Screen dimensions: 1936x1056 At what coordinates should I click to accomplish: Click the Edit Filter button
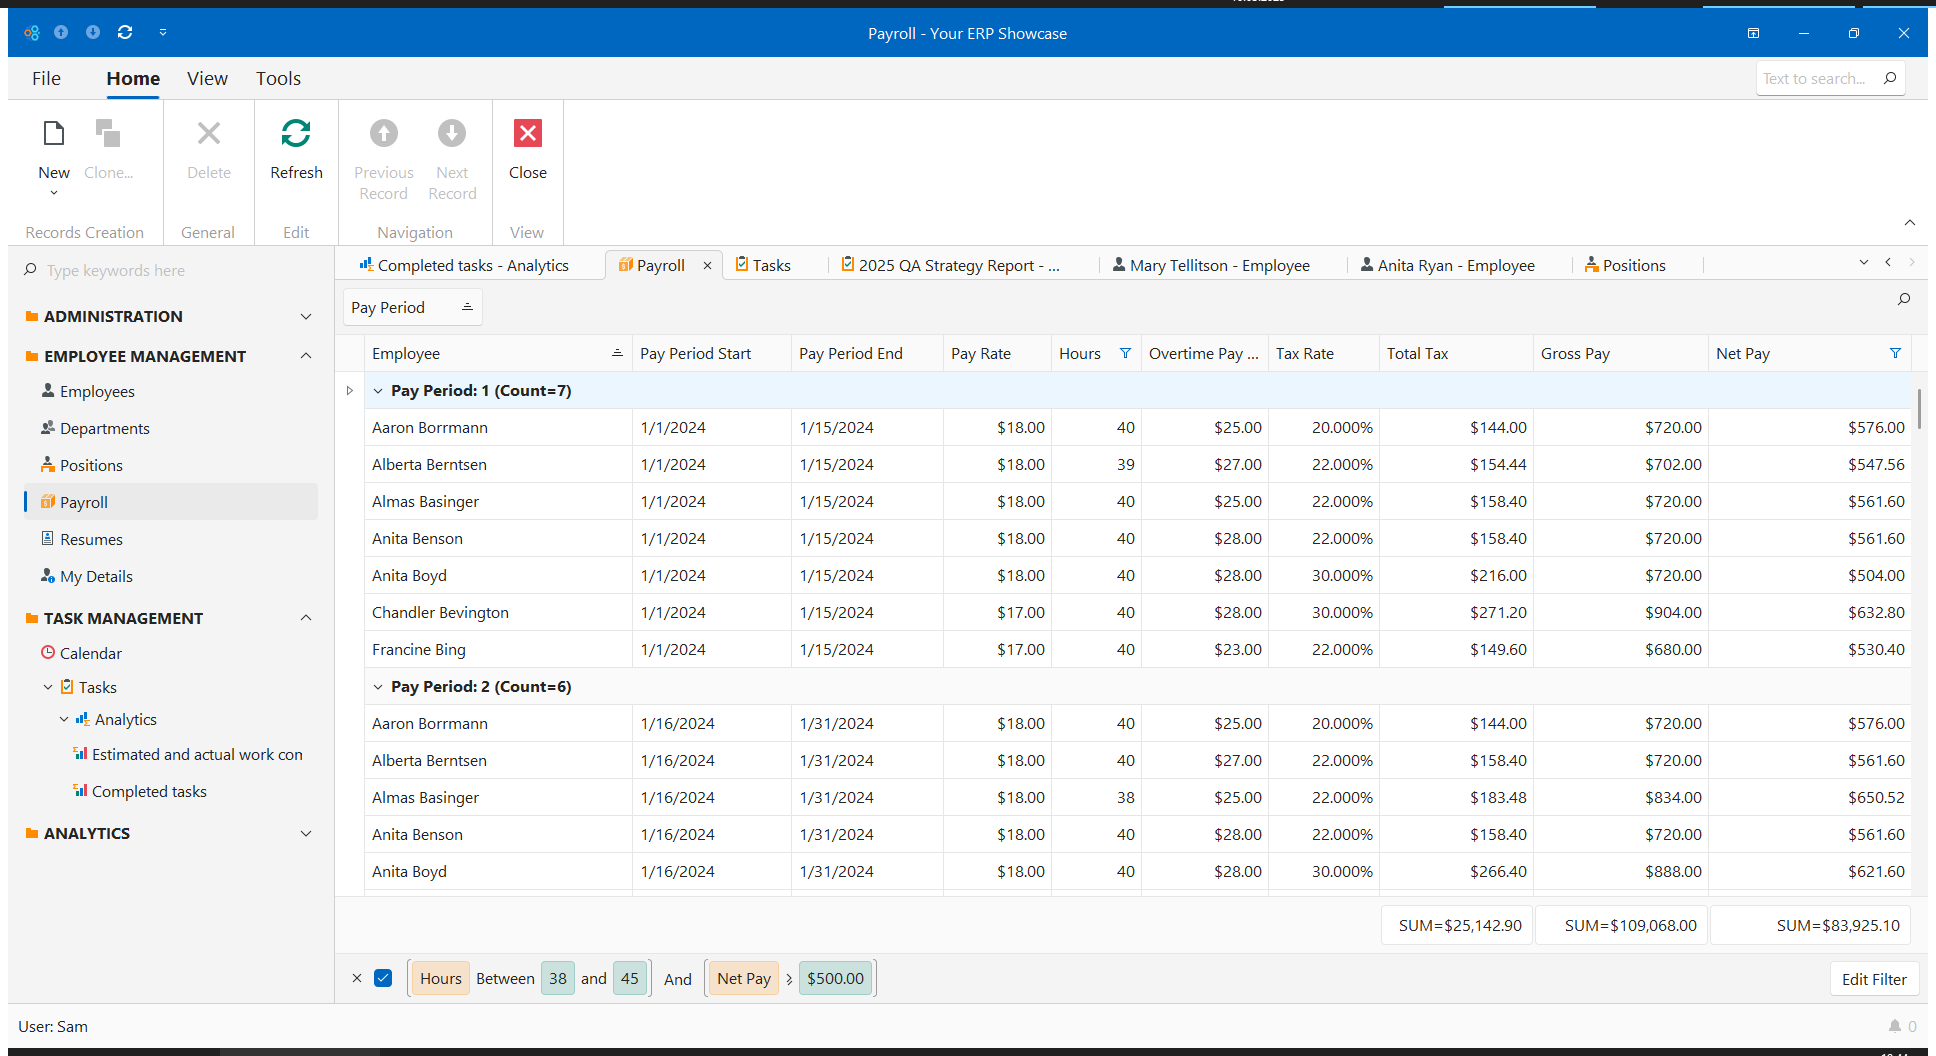coord(1873,979)
